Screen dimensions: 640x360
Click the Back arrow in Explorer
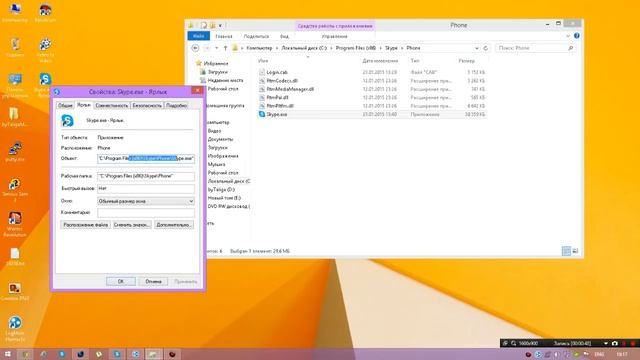point(196,48)
